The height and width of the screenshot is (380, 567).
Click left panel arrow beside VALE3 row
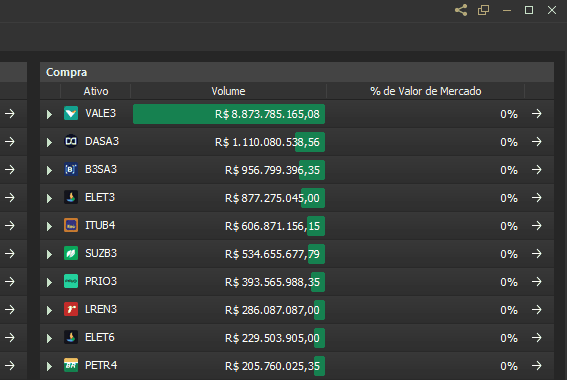(10, 114)
